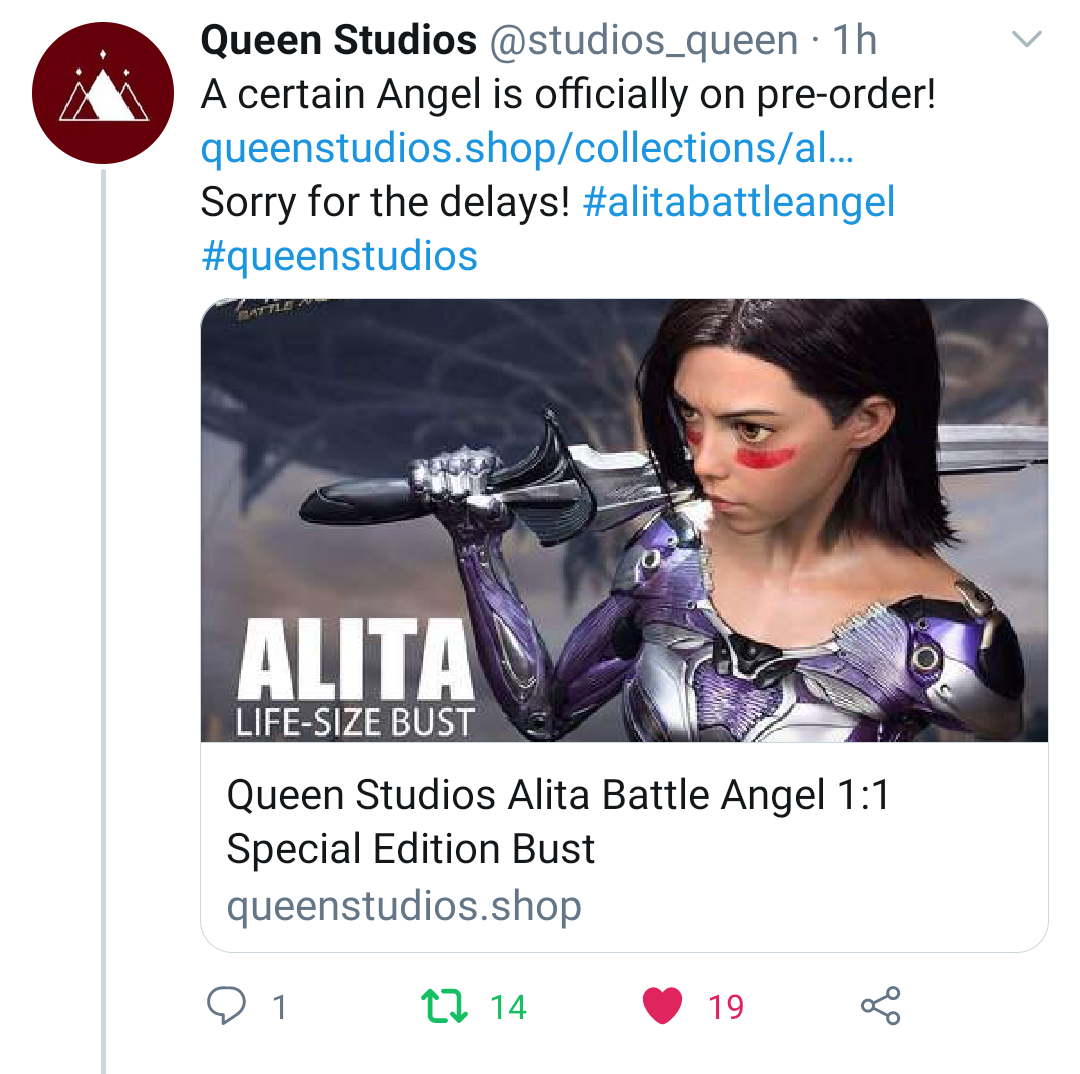Follow the queenstudios.shop/collections link
Screen dimensions: 1080x1074
pos(527,149)
